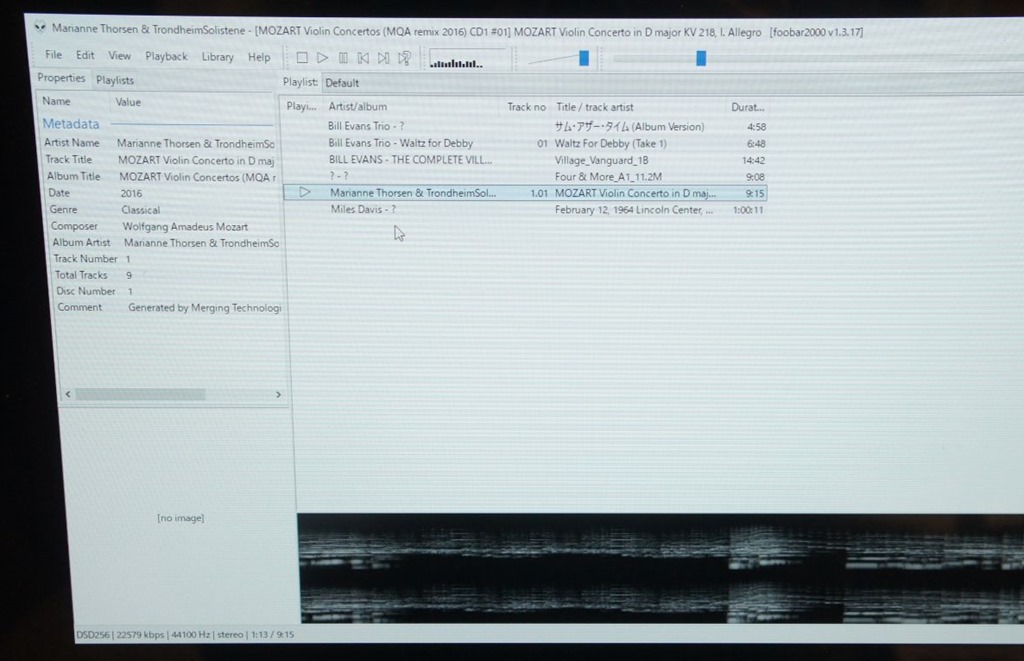Click the seek bar handle
This screenshot has height=661, width=1024.
click(x=701, y=59)
